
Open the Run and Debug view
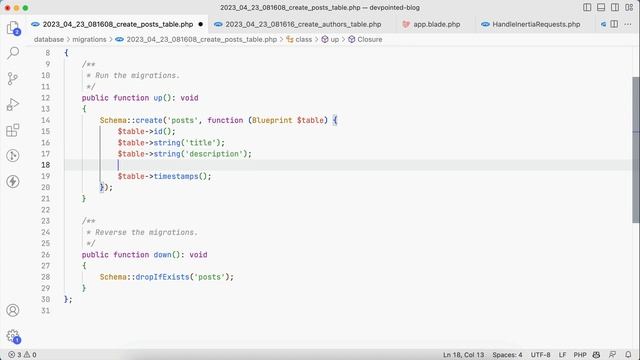click(13, 104)
